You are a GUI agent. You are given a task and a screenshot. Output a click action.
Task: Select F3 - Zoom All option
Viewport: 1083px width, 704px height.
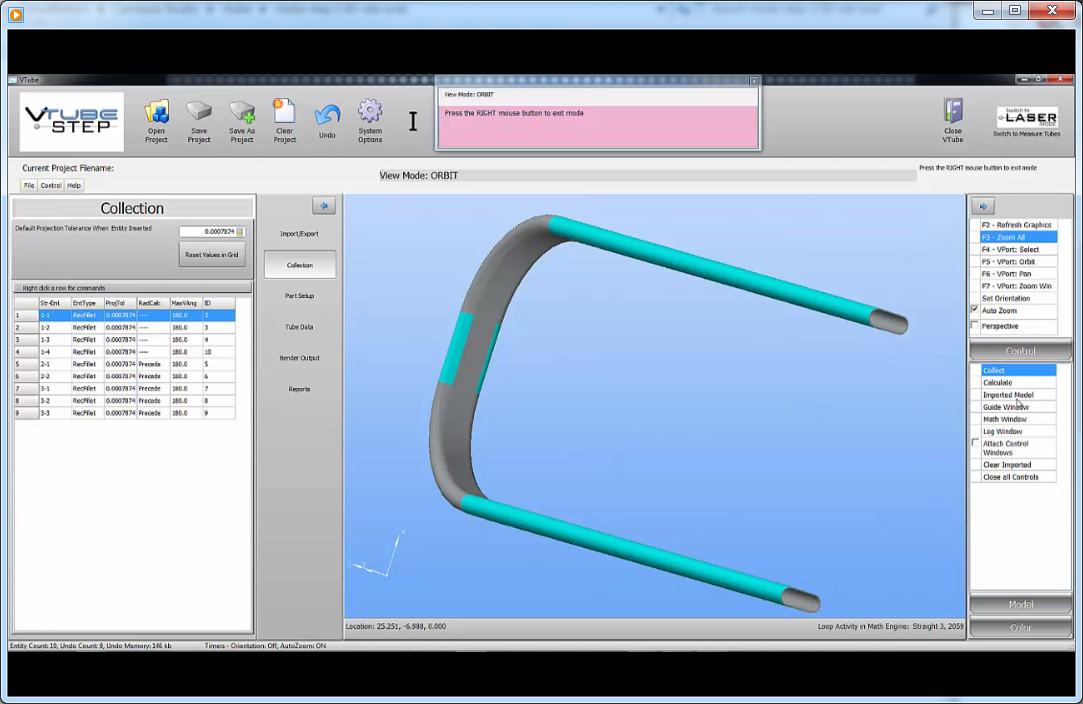(1014, 237)
